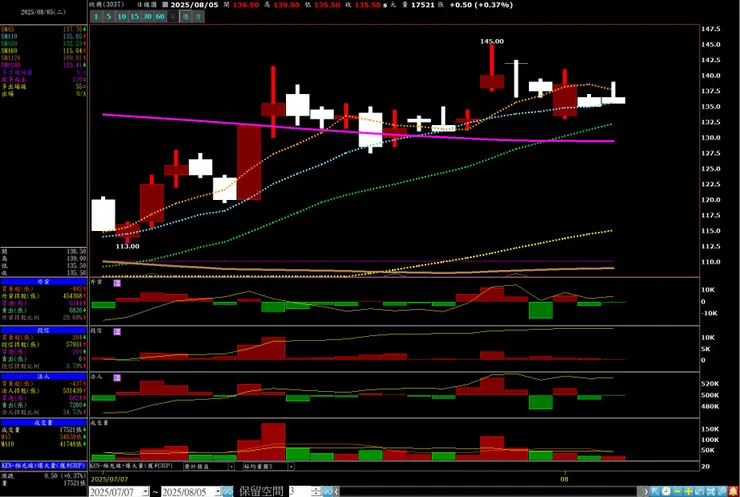
Task: Select the monthly (月) chart period button
Action: [x=198, y=17]
